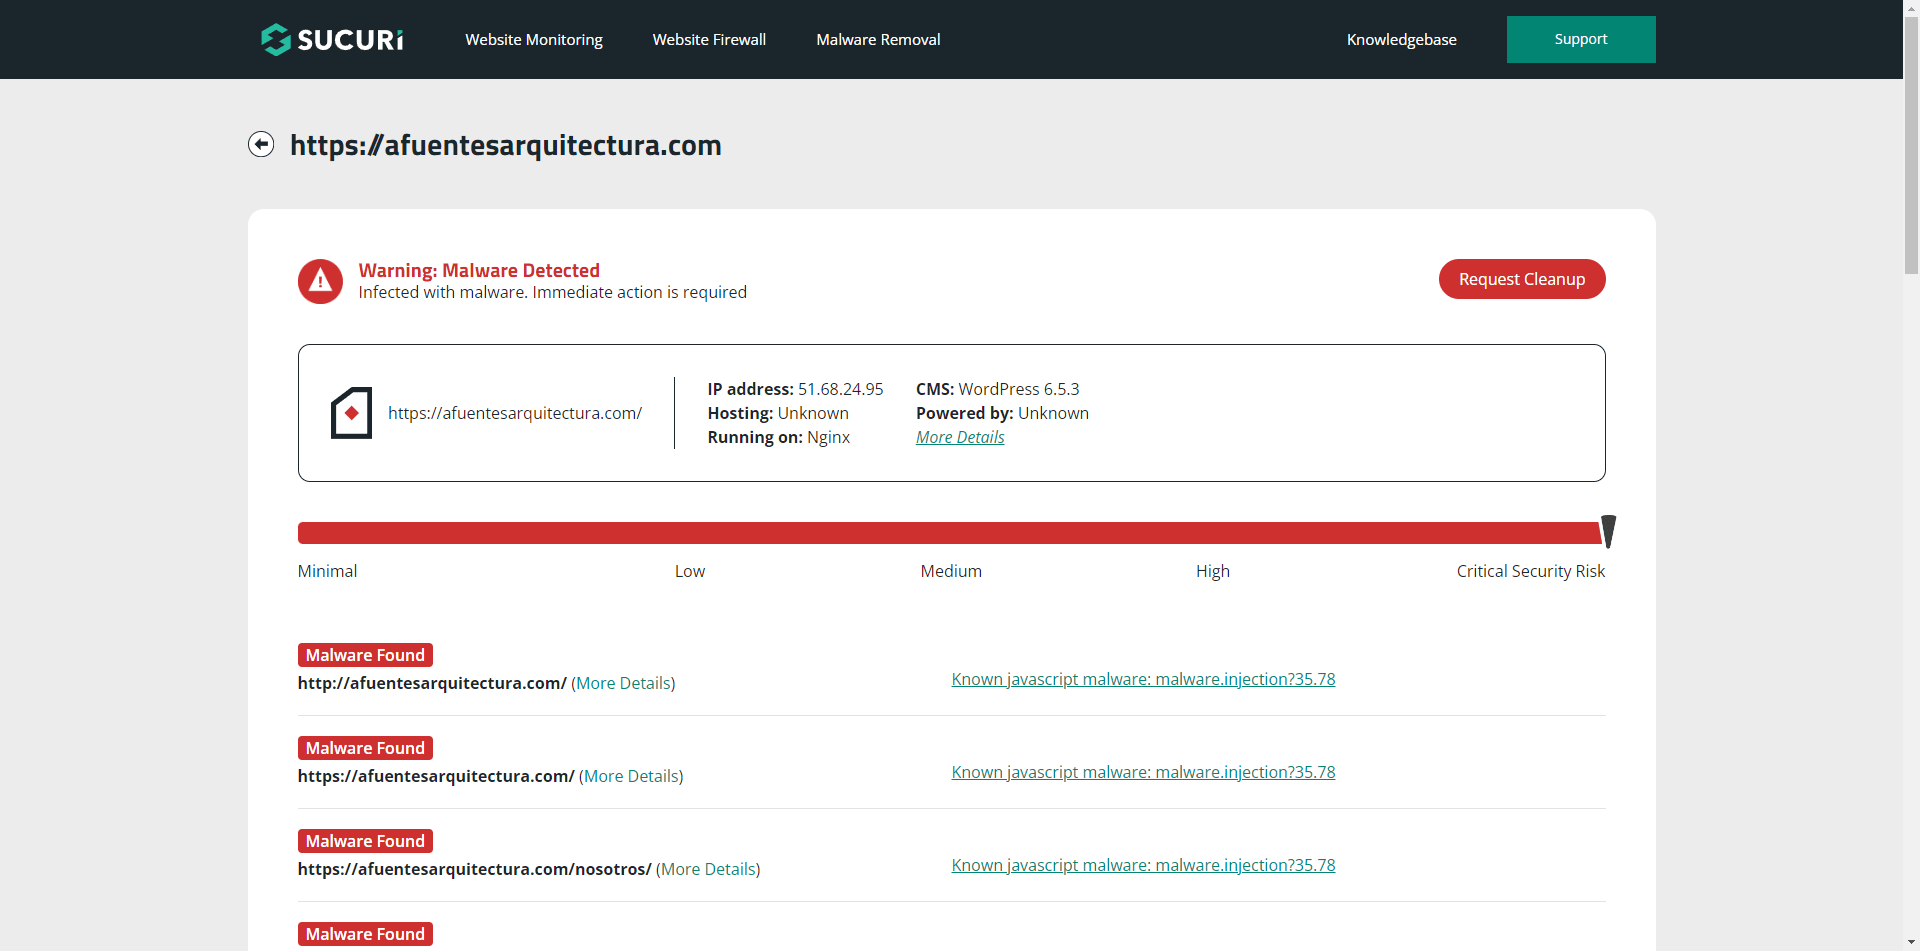Click the High risk label
The image size is (1920, 951).
point(1212,571)
